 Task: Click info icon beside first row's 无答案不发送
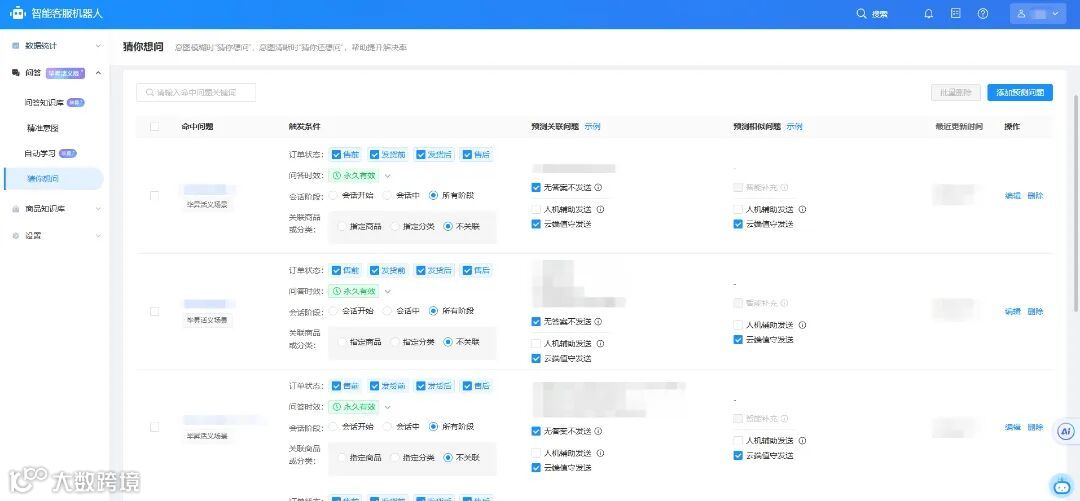(x=599, y=187)
